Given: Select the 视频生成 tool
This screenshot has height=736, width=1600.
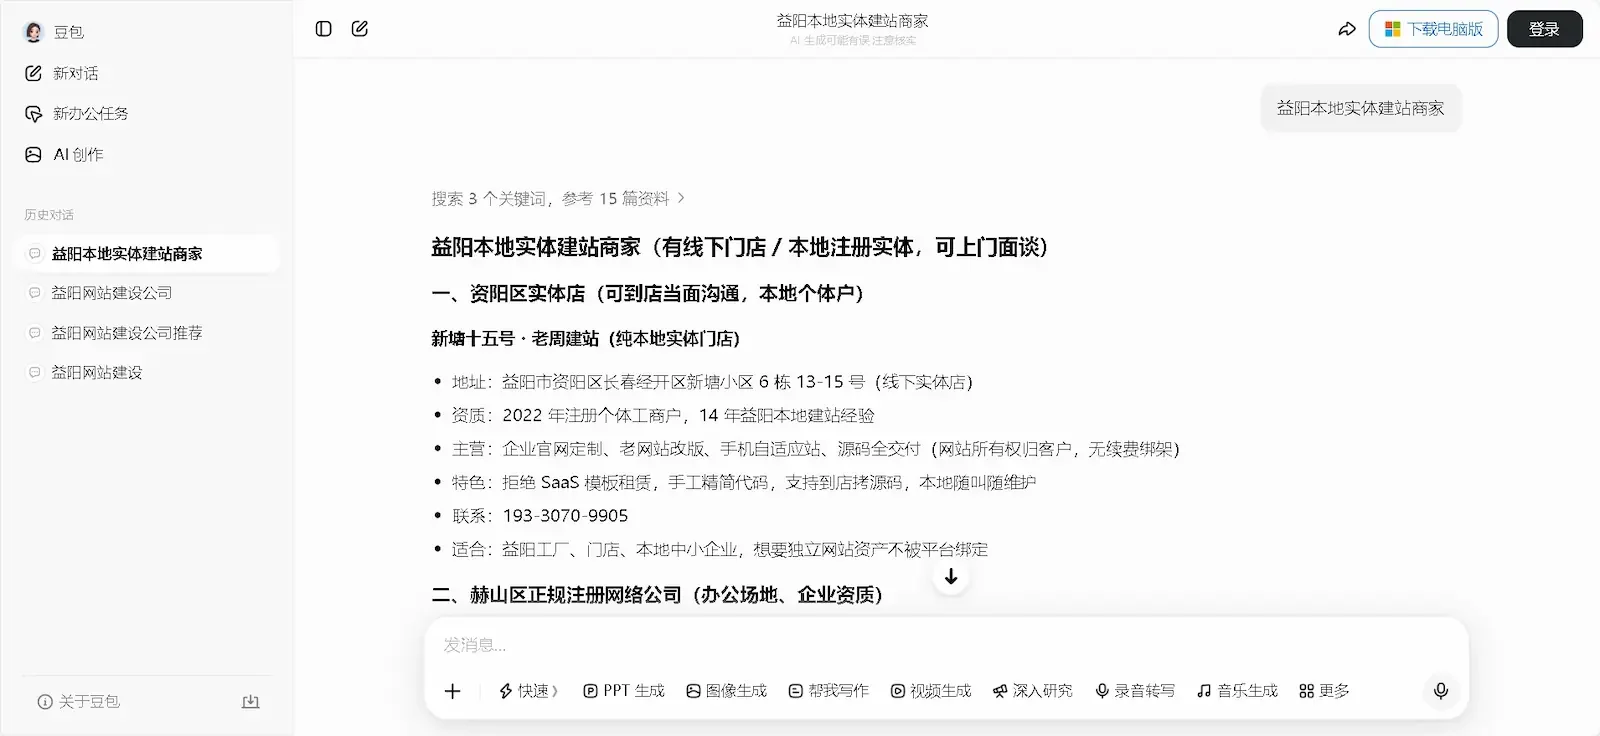Looking at the screenshot, I should tap(931, 691).
